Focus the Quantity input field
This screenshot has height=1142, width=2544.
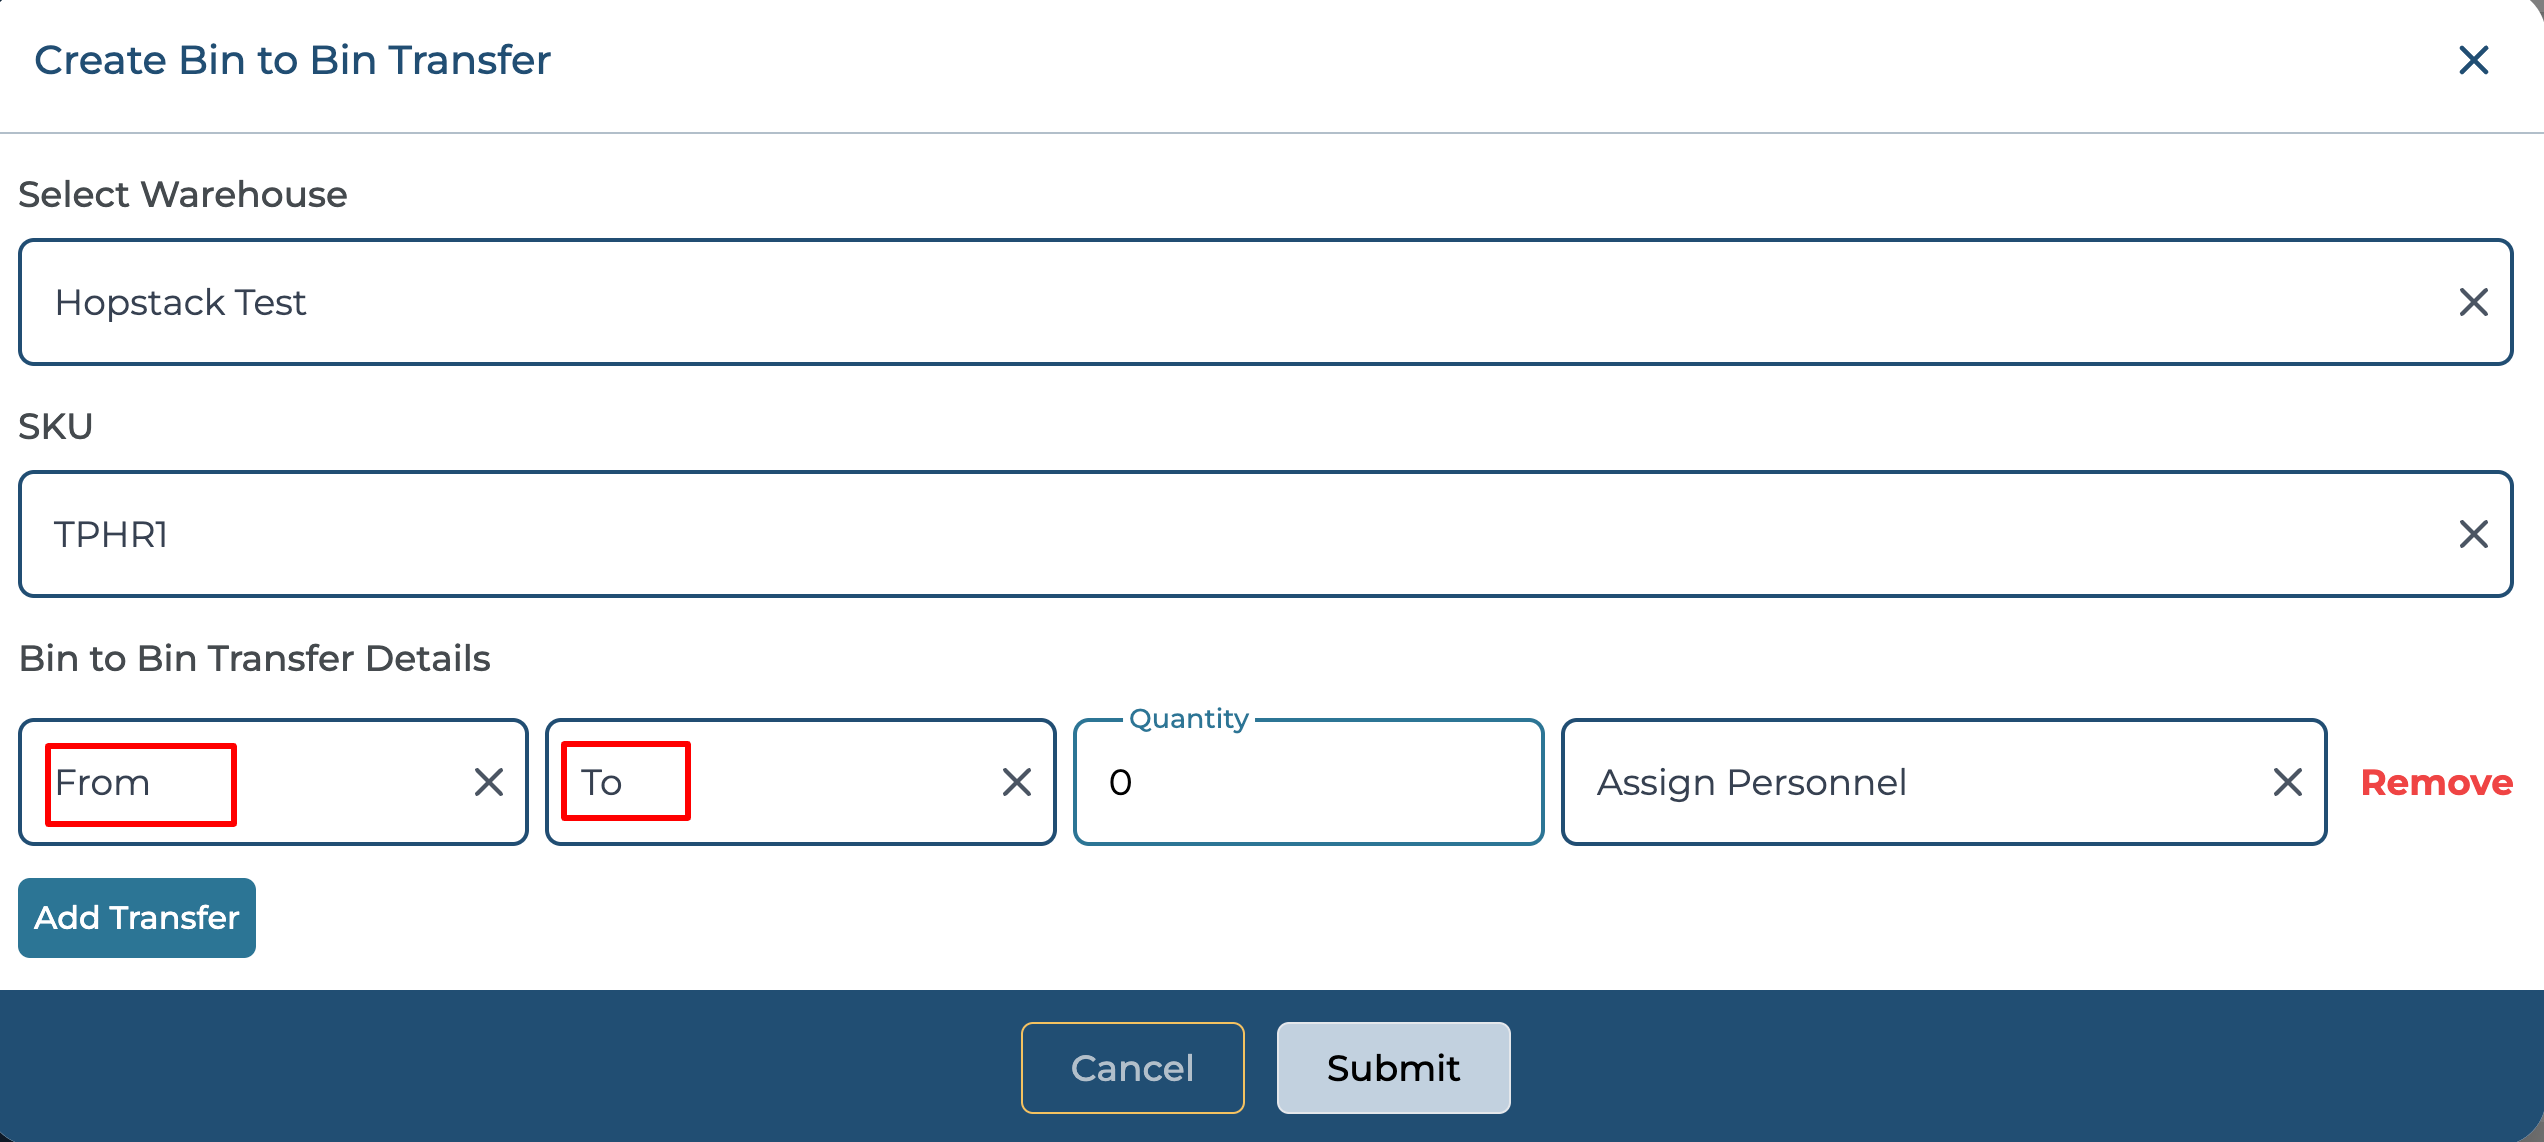click(1308, 782)
